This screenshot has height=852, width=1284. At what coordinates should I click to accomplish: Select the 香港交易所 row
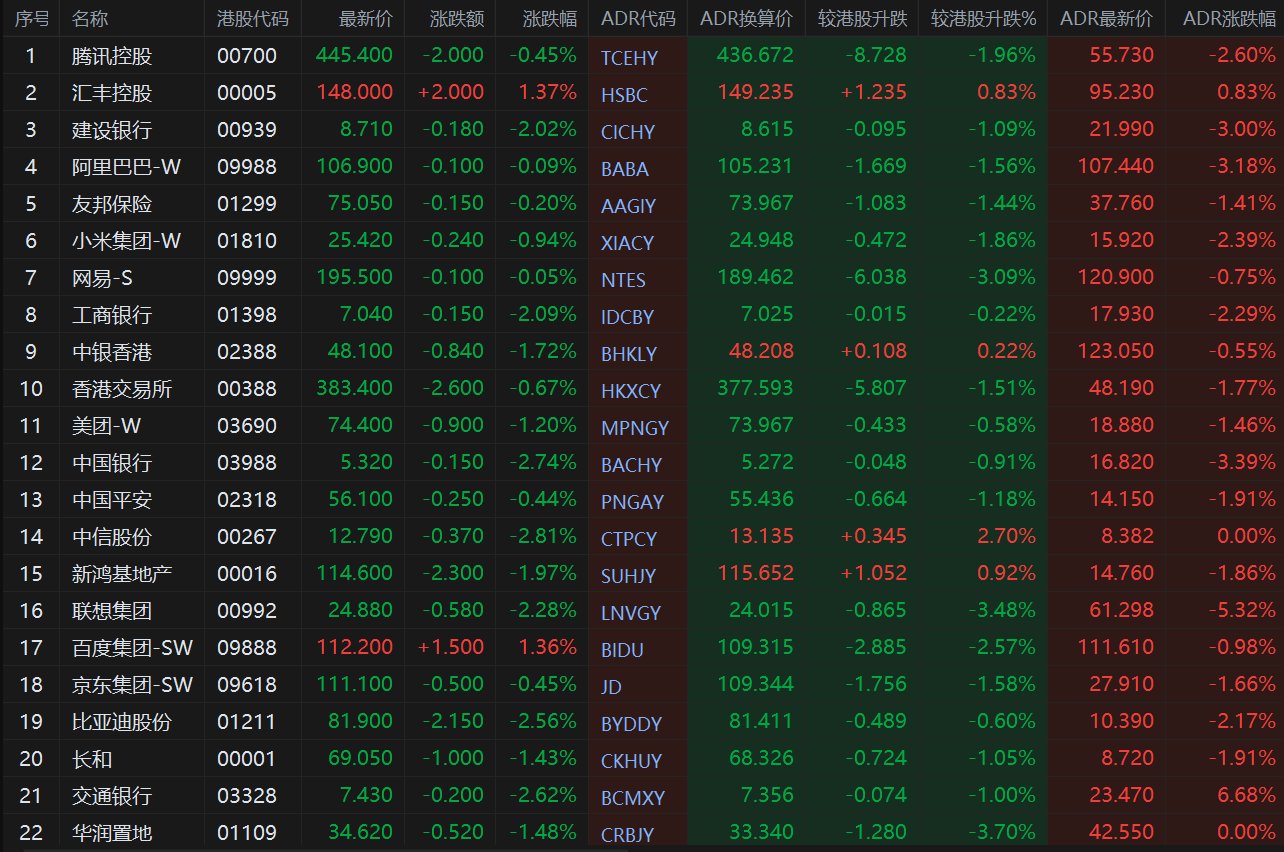click(642, 389)
